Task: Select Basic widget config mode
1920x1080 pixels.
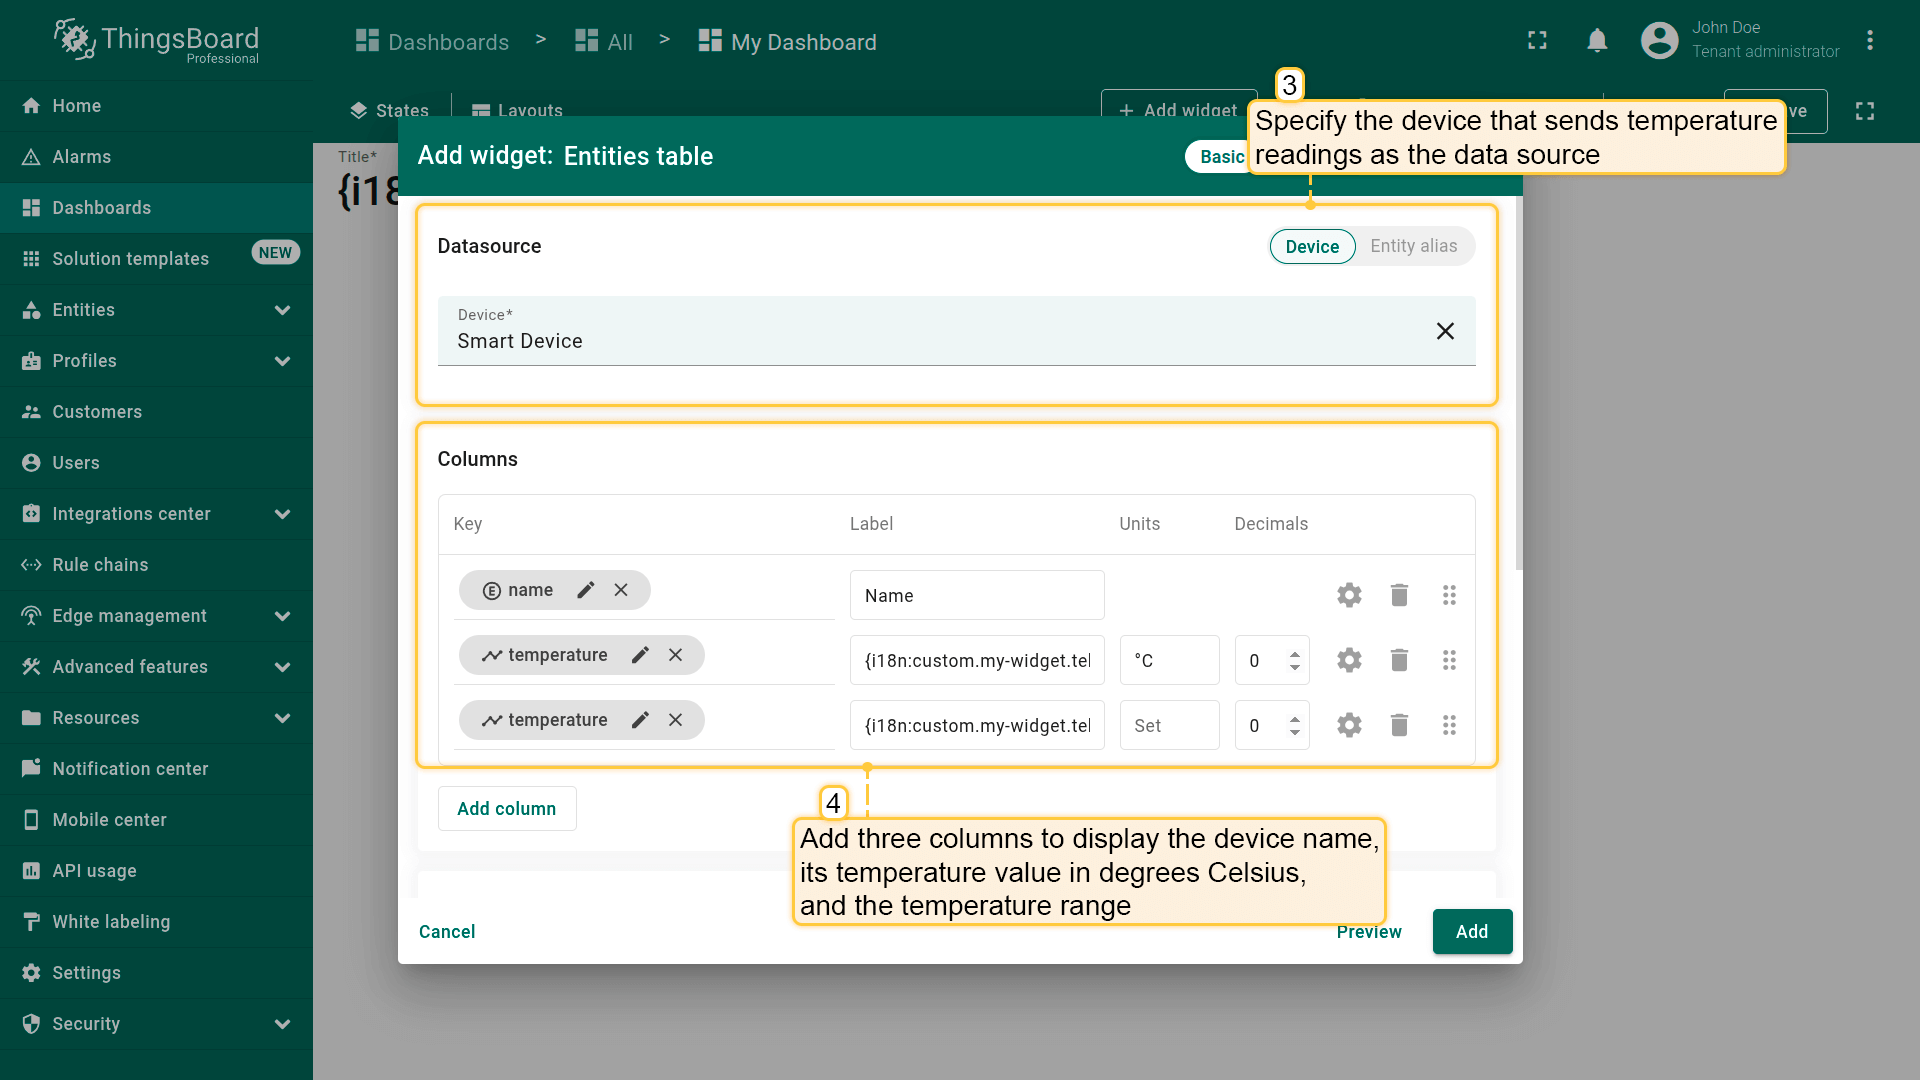Action: click(x=1221, y=157)
